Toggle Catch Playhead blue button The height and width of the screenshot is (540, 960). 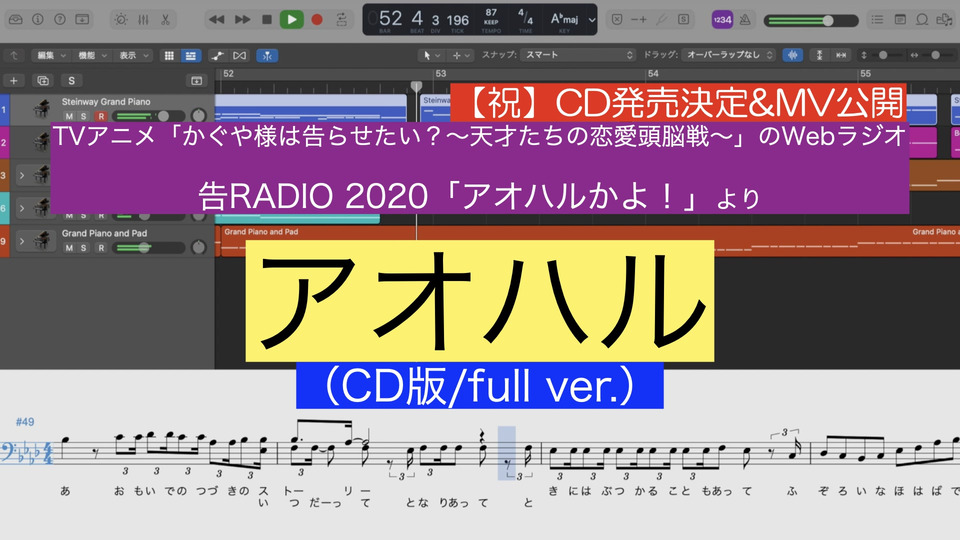pyautogui.click(x=267, y=56)
